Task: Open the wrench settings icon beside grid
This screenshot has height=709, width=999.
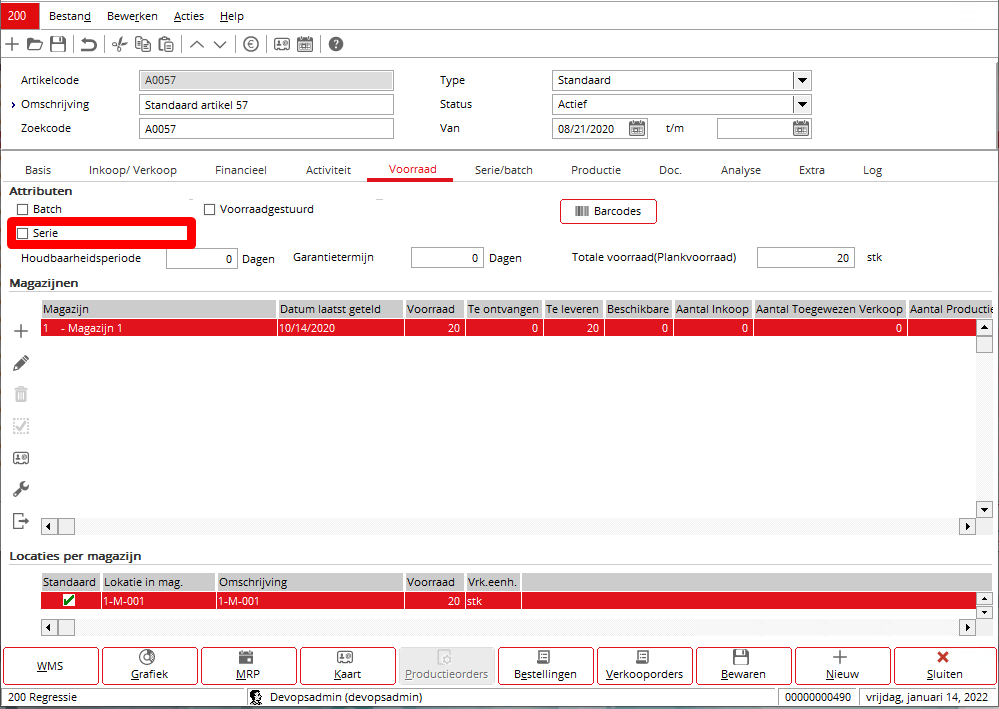Action: (20, 489)
